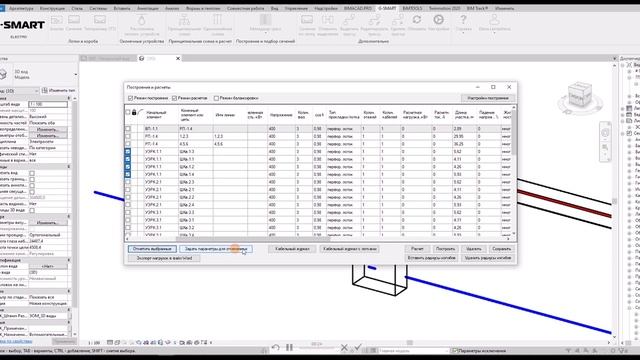Click the Построить button

pyautogui.click(x=445, y=249)
